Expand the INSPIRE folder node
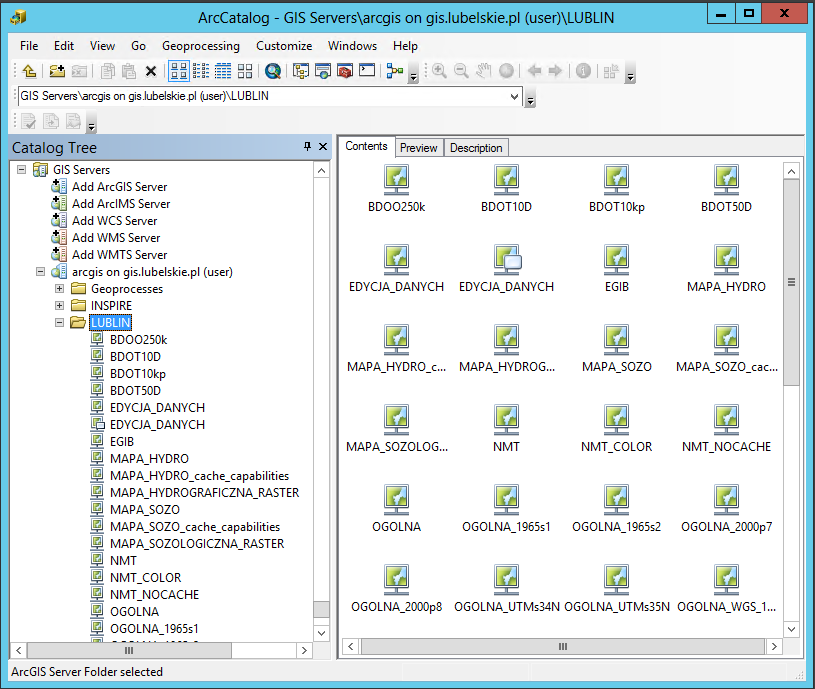 pyautogui.click(x=60, y=306)
